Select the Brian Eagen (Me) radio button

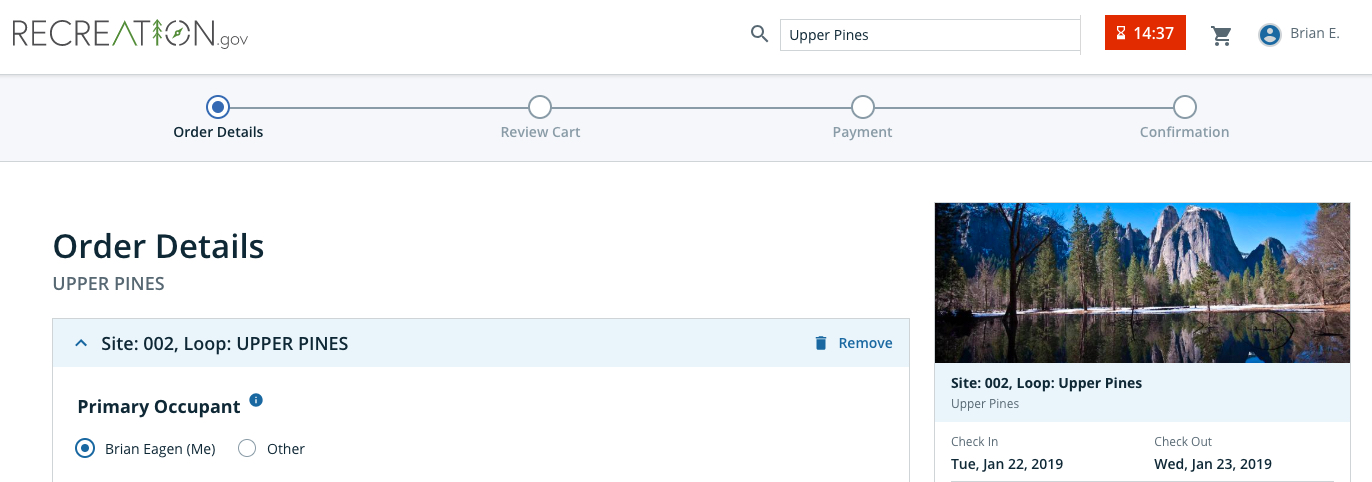click(x=85, y=449)
